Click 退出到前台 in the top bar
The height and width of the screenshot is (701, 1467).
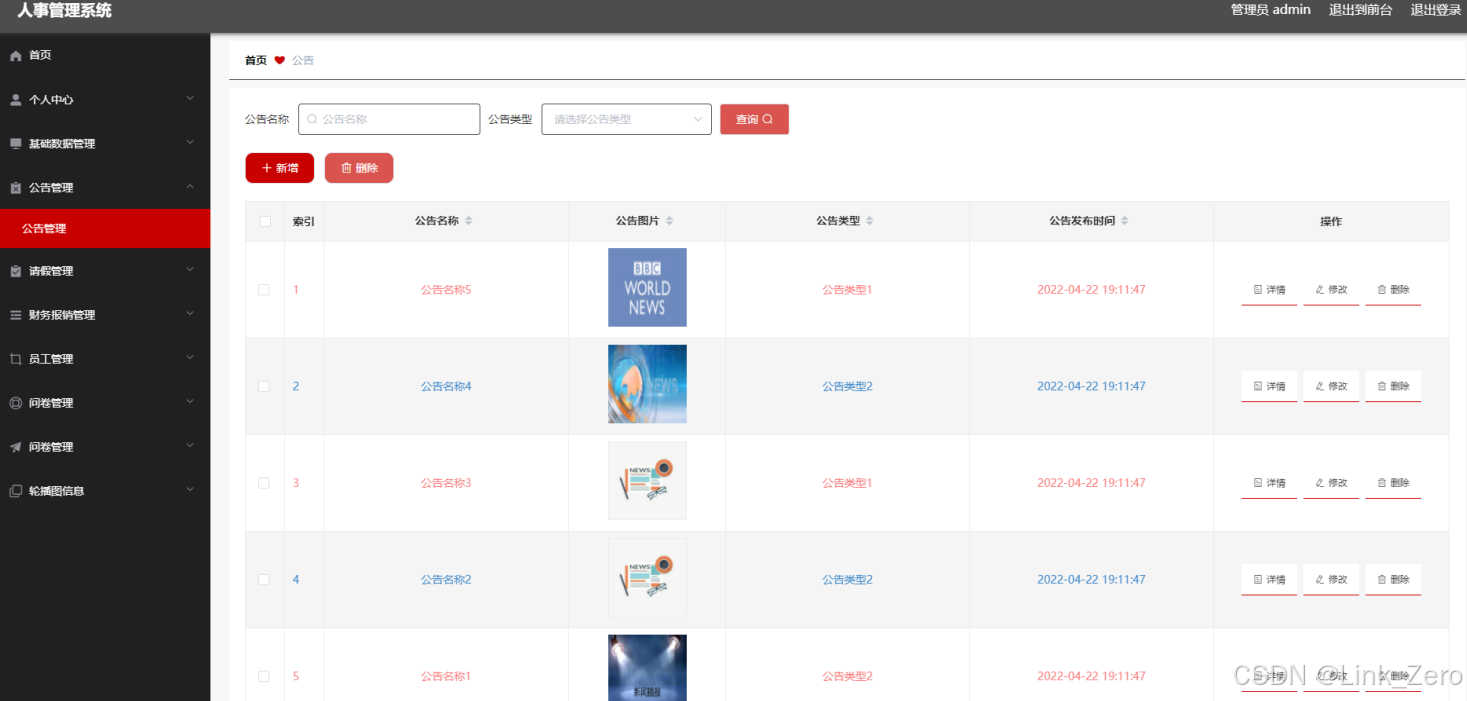pos(1360,10)
